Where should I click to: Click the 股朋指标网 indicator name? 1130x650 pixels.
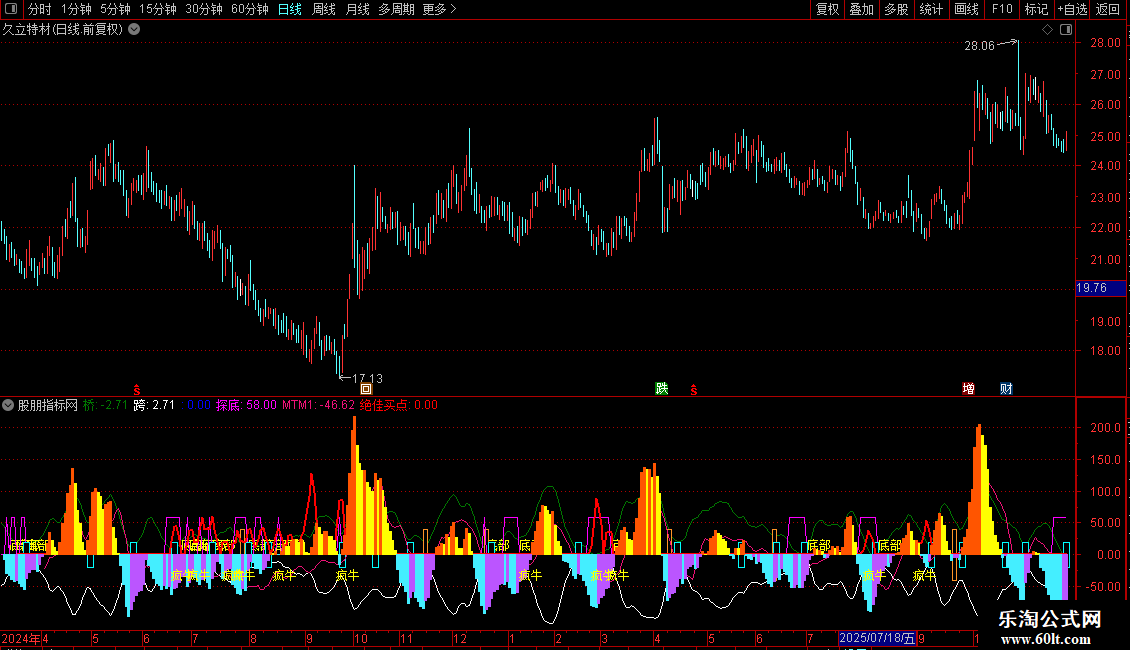pyautogui.click(x=48, y=405)
